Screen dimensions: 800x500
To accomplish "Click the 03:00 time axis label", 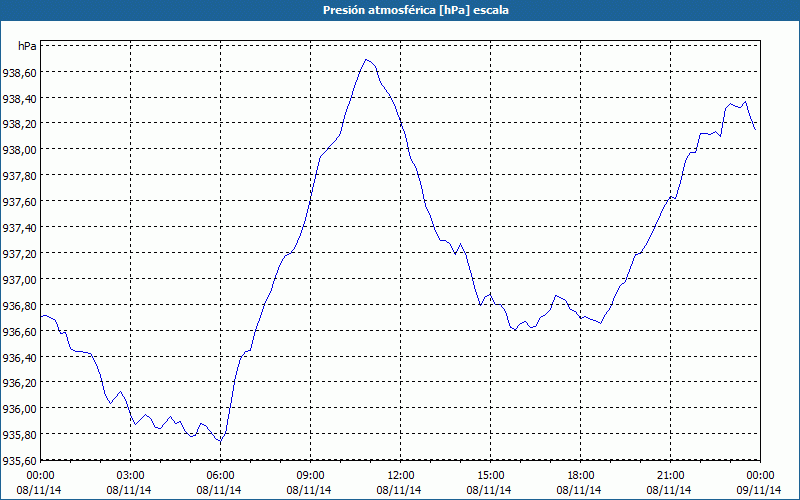I will (x=131, y=476).
